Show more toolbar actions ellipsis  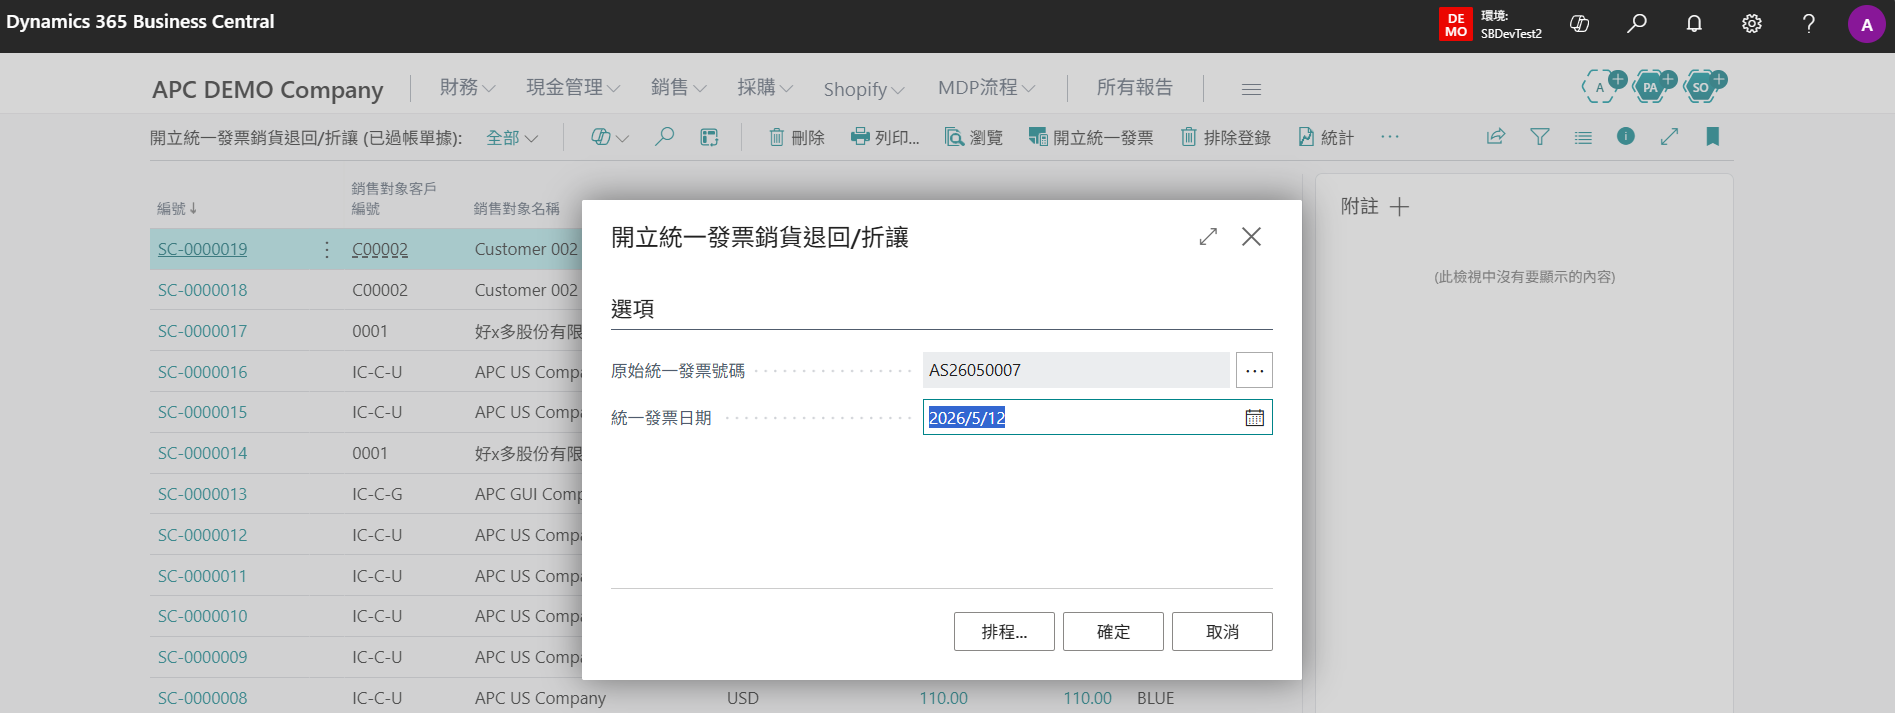pyautogui.click(x=1390, y=137)
